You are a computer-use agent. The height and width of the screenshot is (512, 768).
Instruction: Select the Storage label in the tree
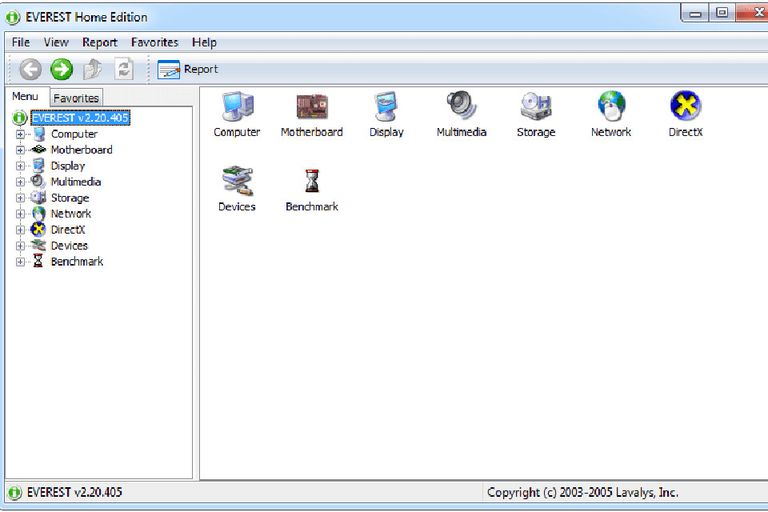click(x=70, y=198)
